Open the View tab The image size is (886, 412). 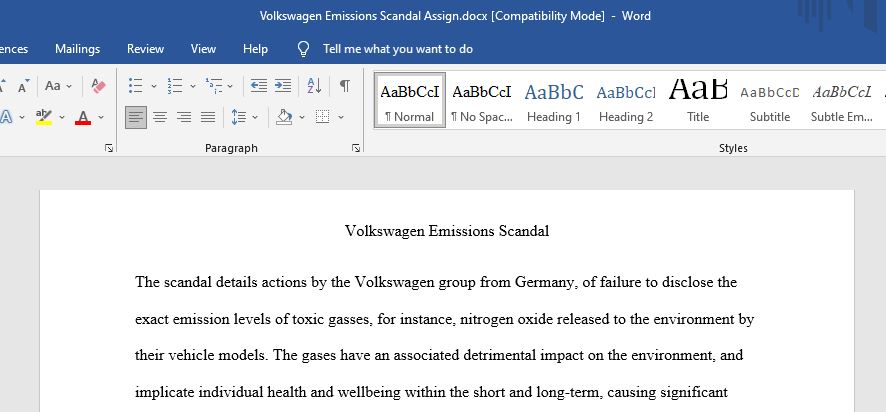[x=203, y=49]
